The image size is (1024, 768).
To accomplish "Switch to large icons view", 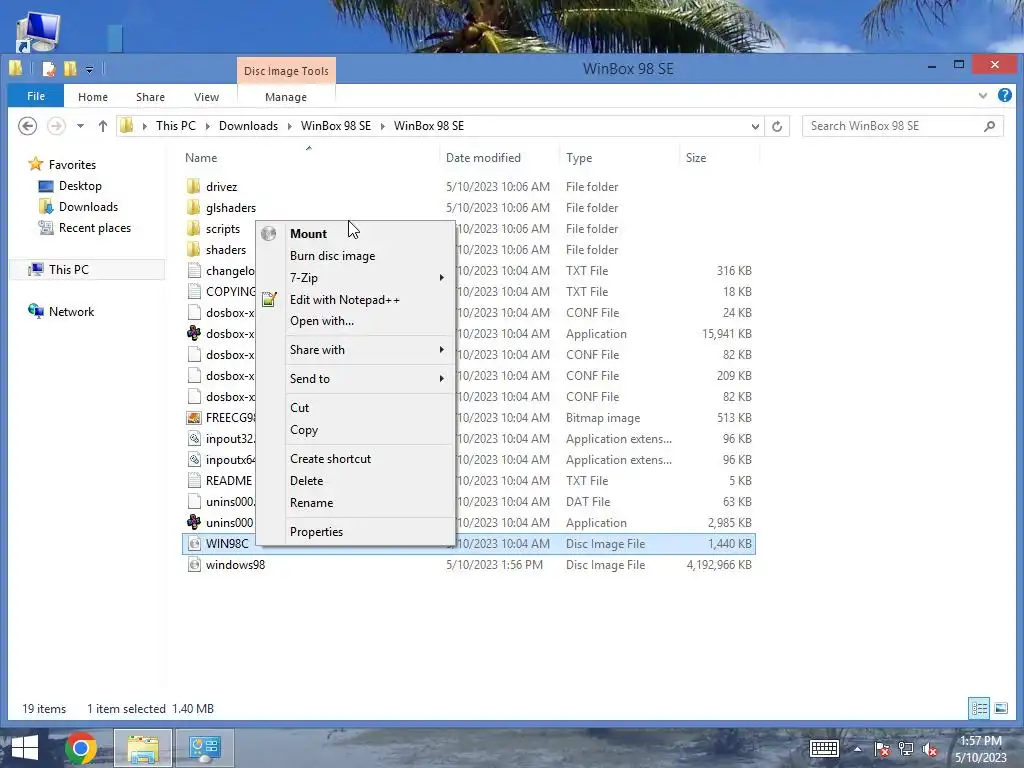I will (x=1000, y=708).
